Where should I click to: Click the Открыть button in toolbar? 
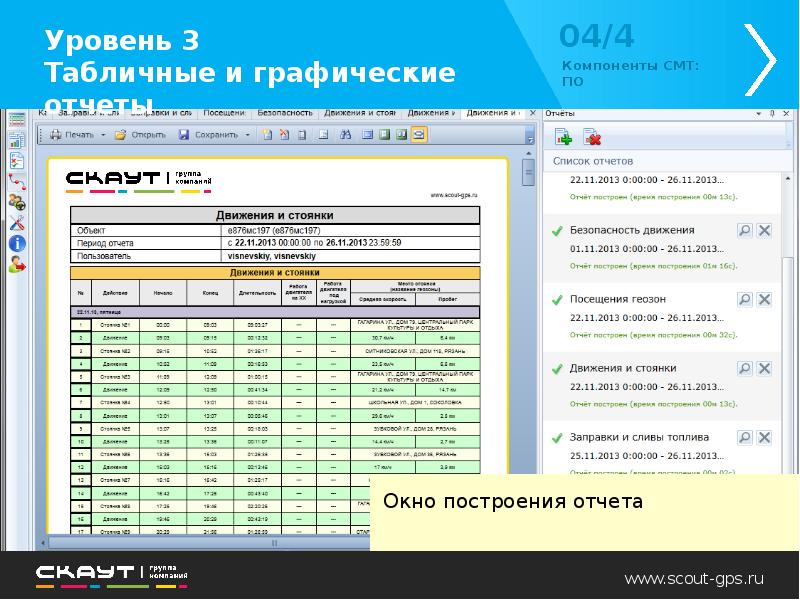pos(140,134)
